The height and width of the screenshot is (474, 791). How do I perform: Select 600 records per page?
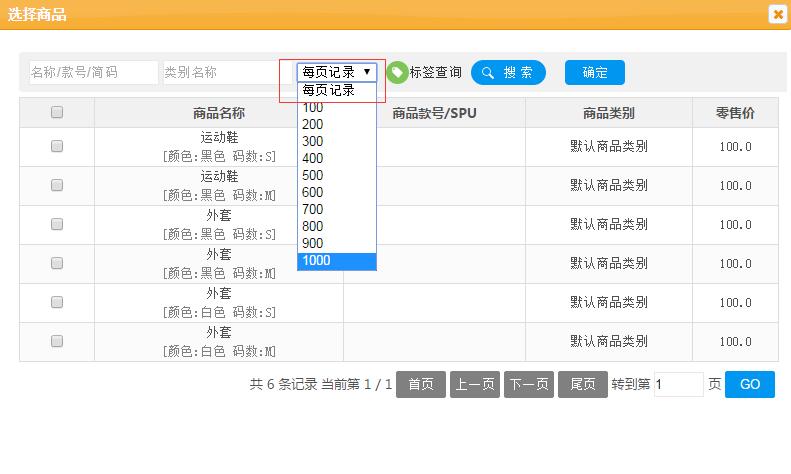(337, 193)
